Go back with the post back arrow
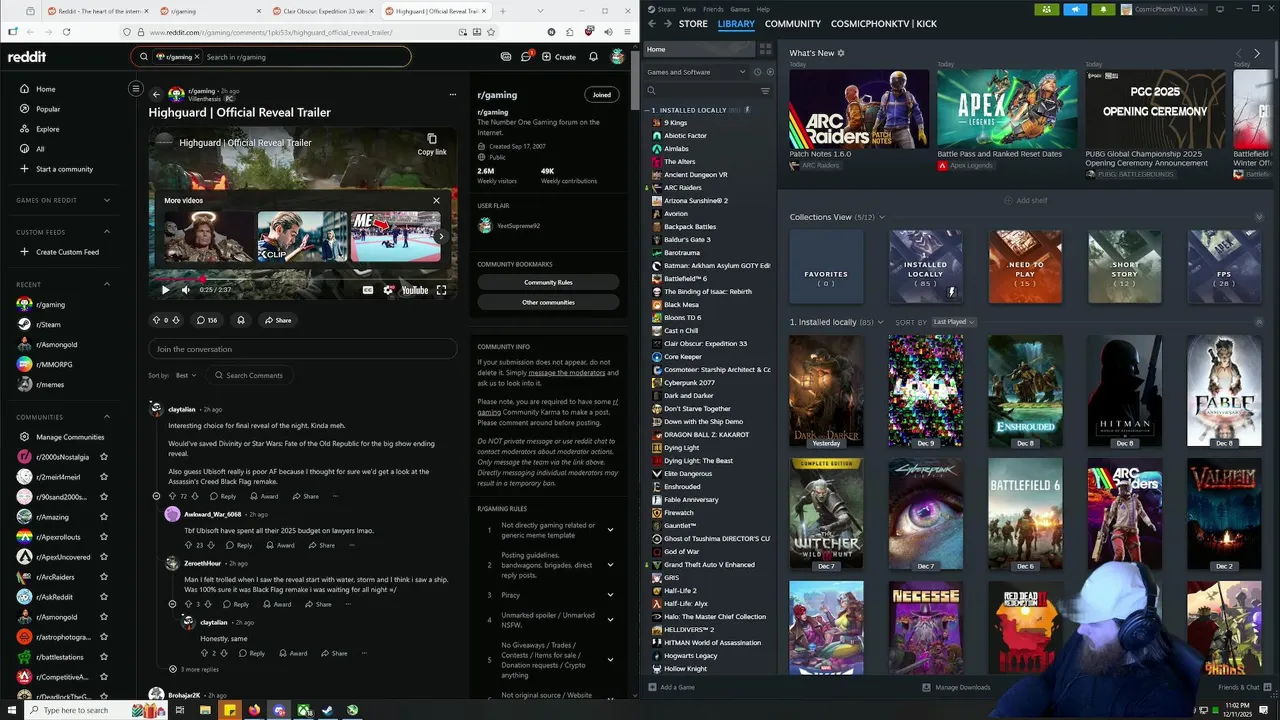The width and height of the screenshot is (1280, 720). point(156,94)
